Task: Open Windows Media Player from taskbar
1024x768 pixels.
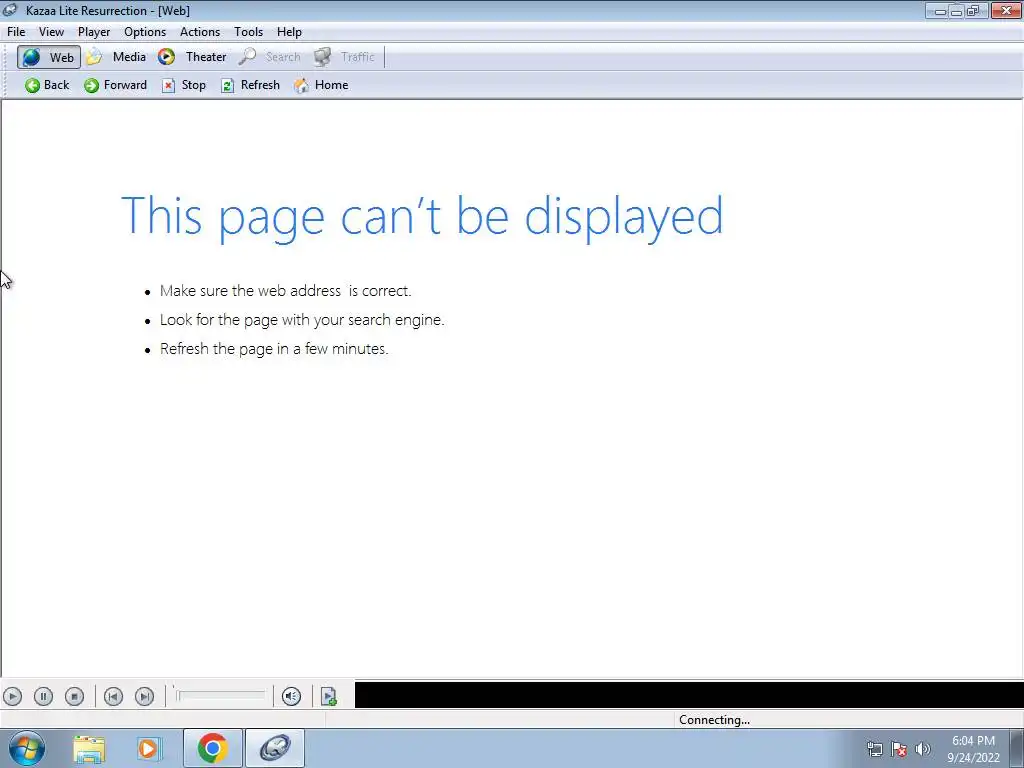Action: coord(148,749)
